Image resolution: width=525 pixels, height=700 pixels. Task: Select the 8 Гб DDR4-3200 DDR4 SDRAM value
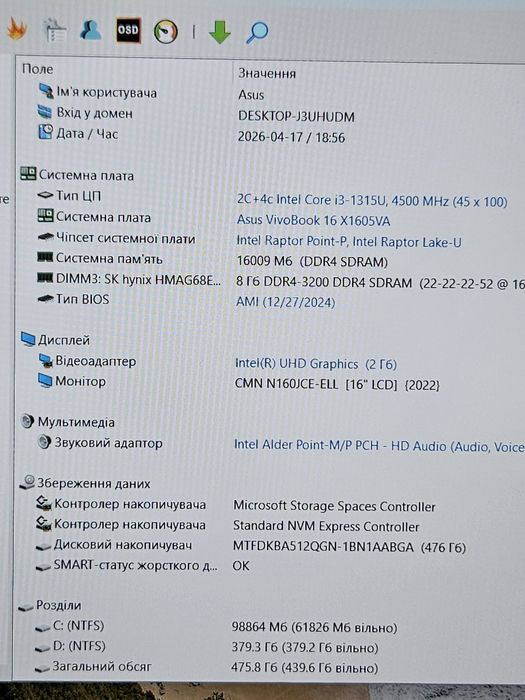click(380, 283)
